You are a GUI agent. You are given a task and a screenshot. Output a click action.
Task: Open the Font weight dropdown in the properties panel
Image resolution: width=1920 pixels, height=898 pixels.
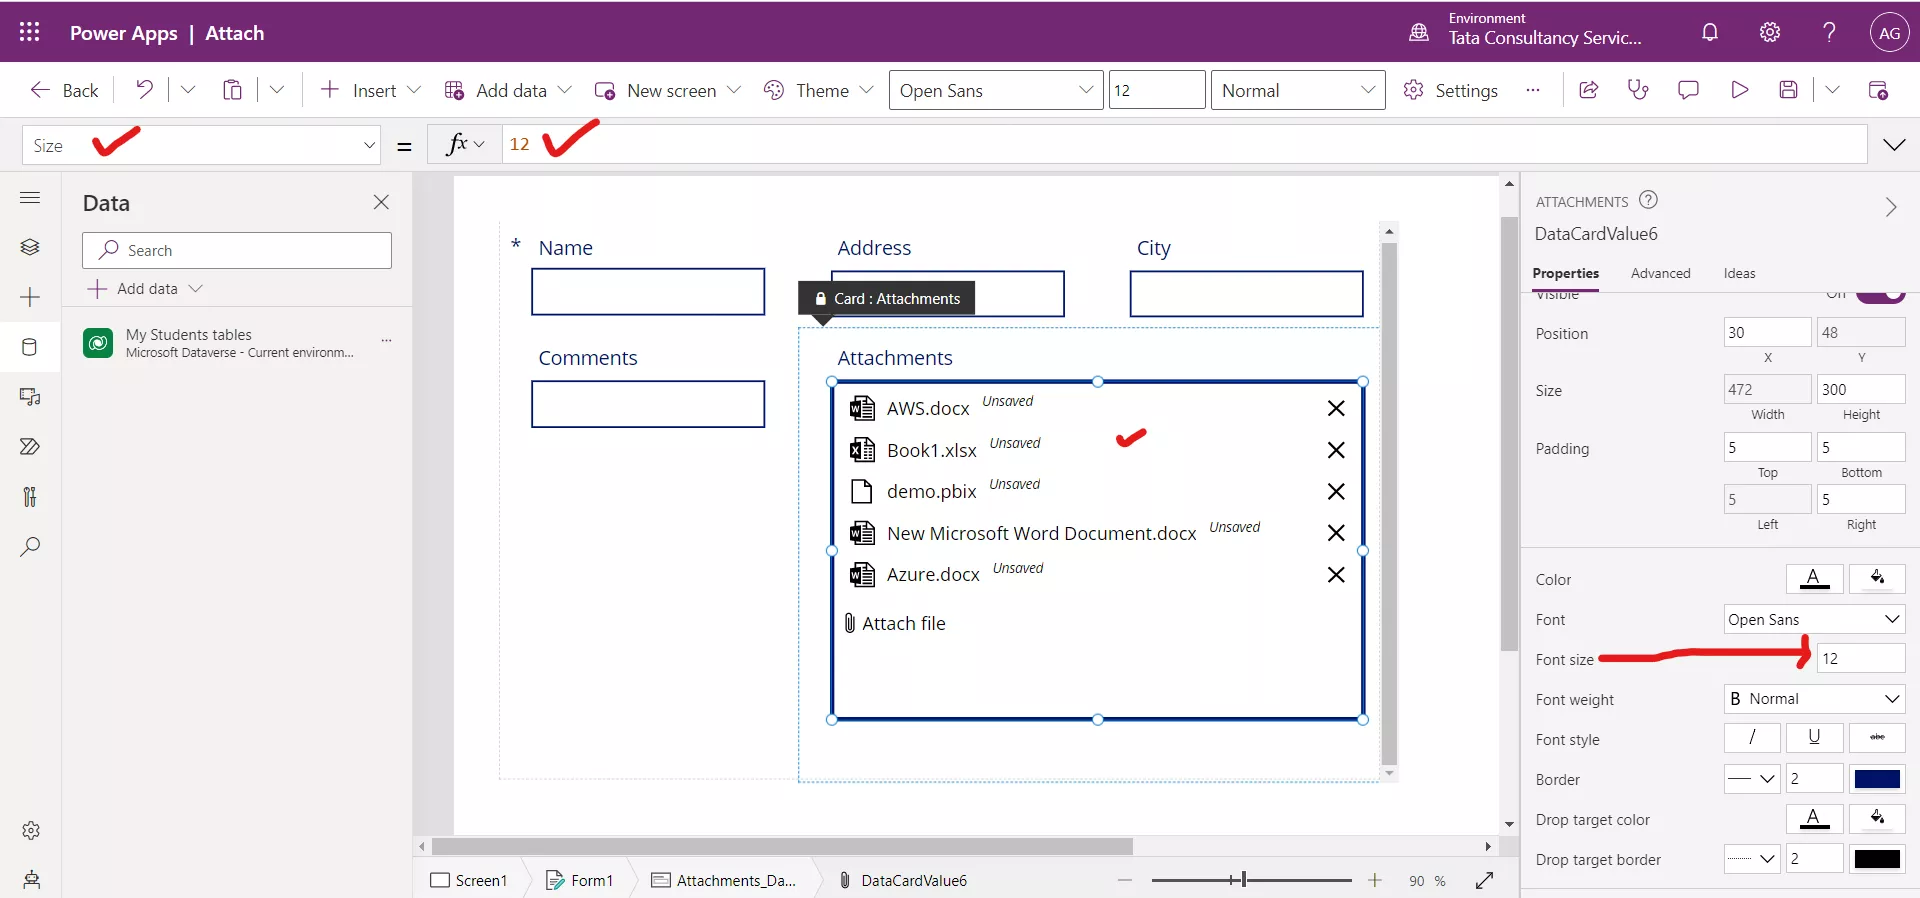(1814, 699)
